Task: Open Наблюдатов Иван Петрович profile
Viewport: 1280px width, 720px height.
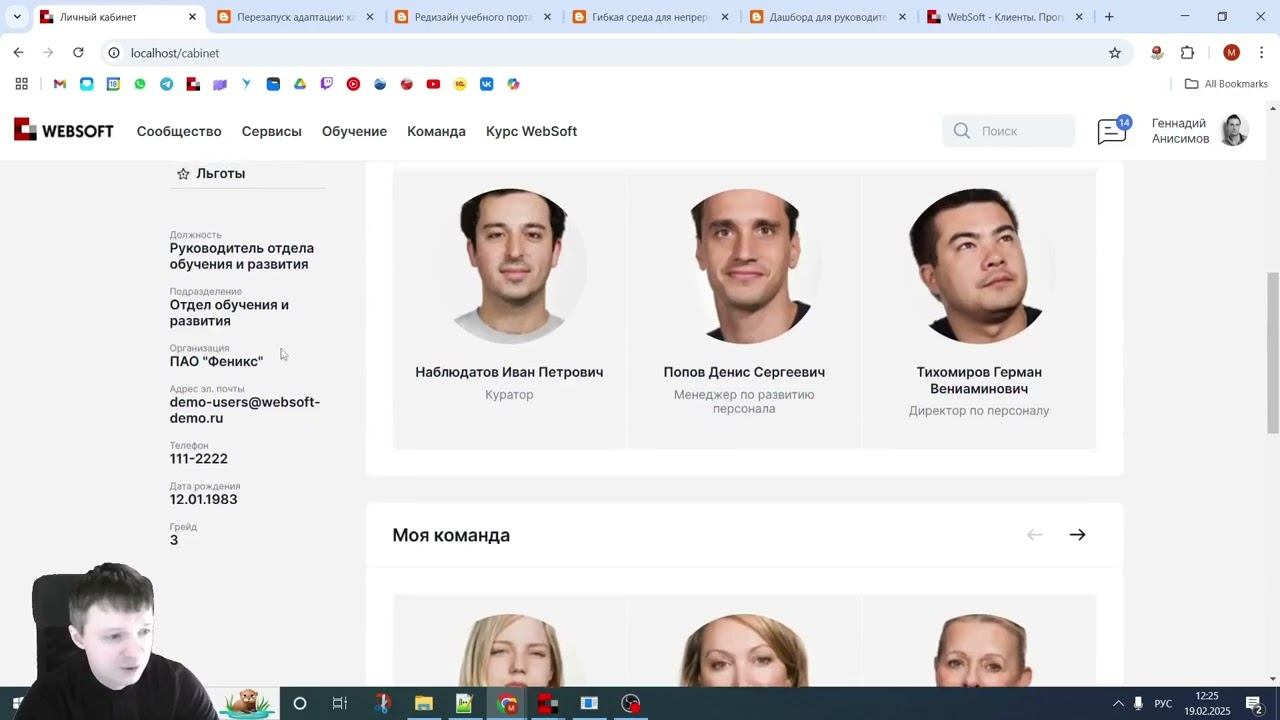Action: click(509, 372)
